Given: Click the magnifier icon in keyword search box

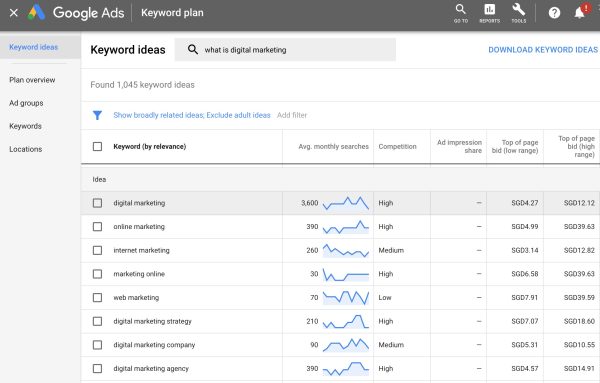Looking at the screenshot, I should coord(193,49).
